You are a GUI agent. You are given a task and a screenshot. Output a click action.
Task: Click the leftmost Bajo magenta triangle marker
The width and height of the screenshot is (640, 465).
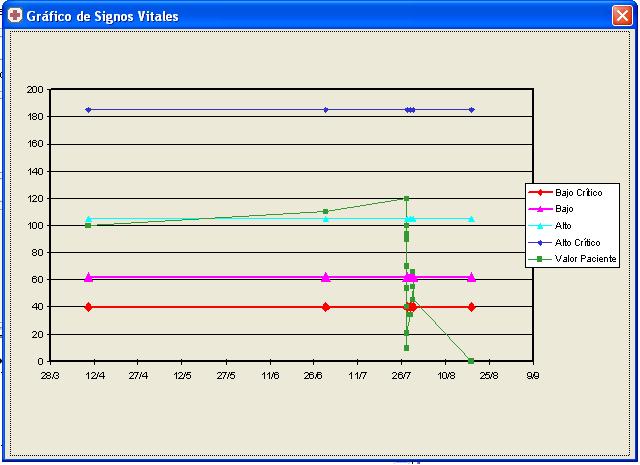[89, 277]
